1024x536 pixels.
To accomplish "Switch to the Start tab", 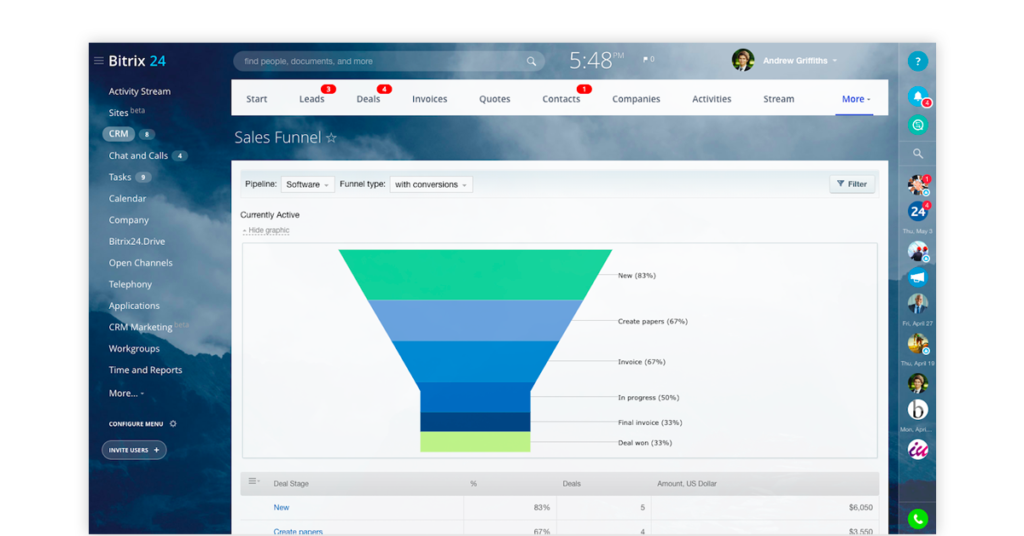I will (x=257, y=99).
